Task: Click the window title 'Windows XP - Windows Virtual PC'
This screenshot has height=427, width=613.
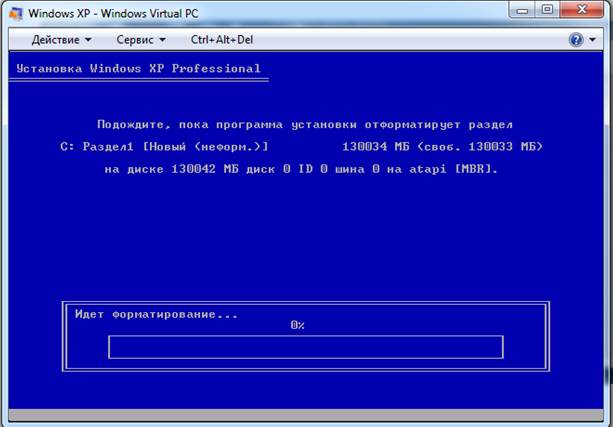Action: pos(113,13)
